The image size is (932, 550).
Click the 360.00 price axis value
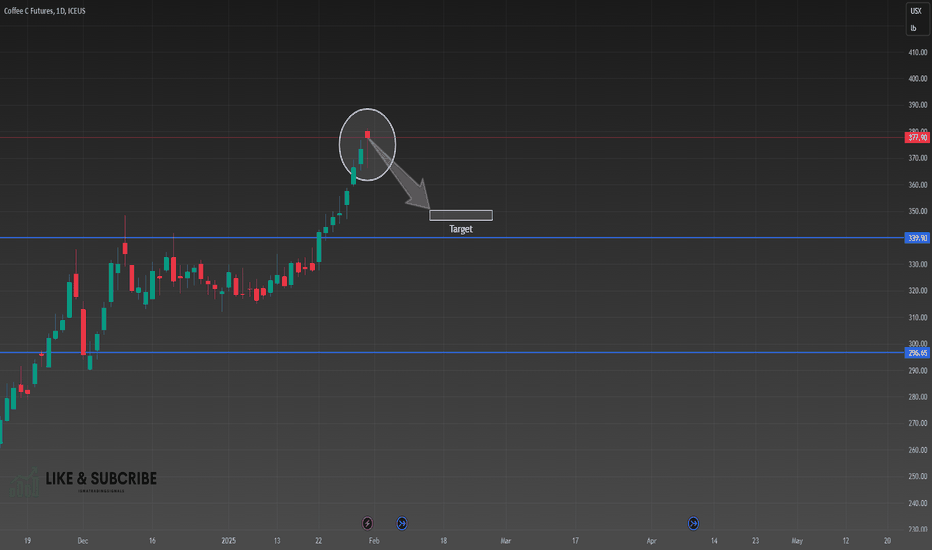click(918, 185)
